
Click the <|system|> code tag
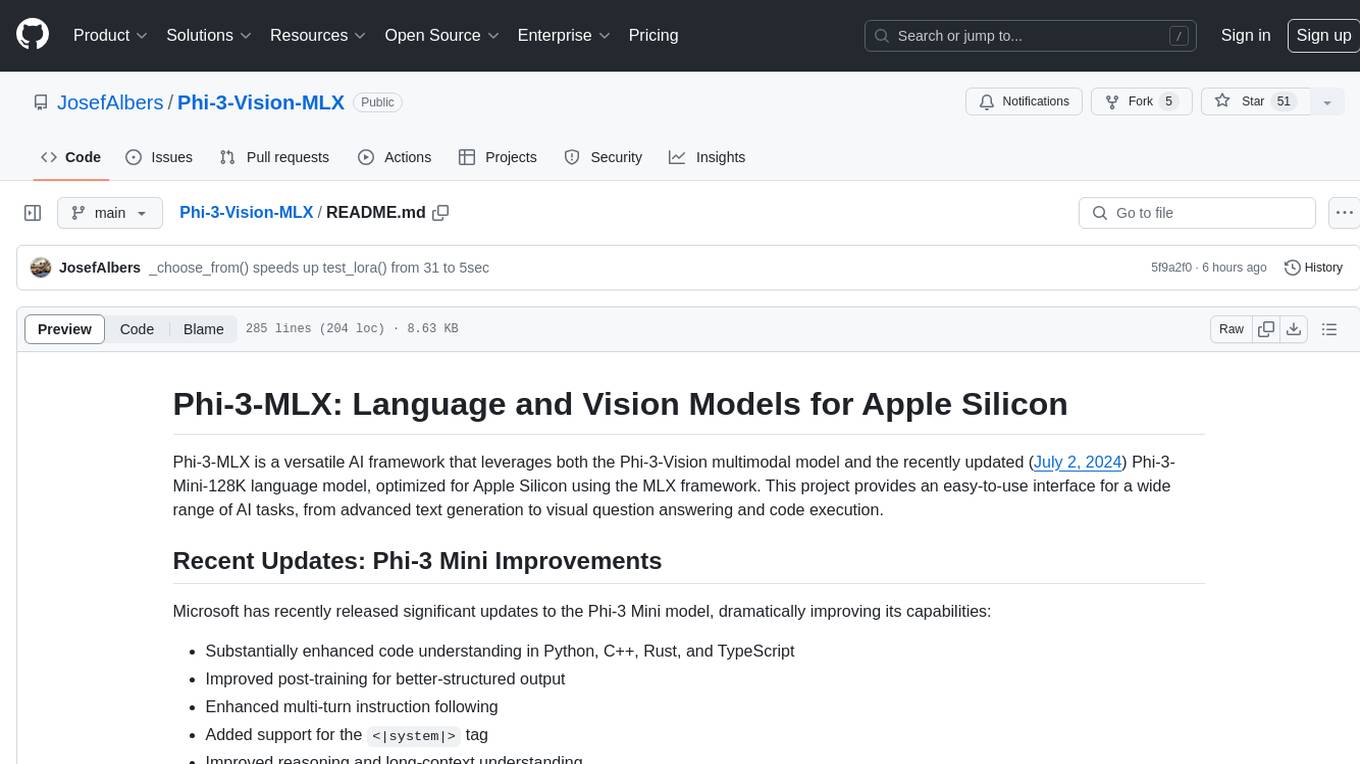click(x=414, y=736)
